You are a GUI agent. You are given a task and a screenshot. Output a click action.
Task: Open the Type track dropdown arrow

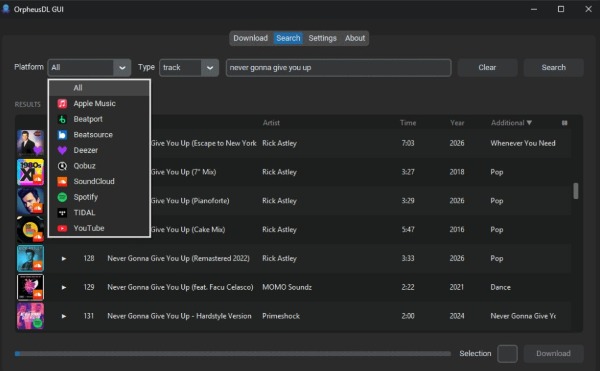coord(210,68)
